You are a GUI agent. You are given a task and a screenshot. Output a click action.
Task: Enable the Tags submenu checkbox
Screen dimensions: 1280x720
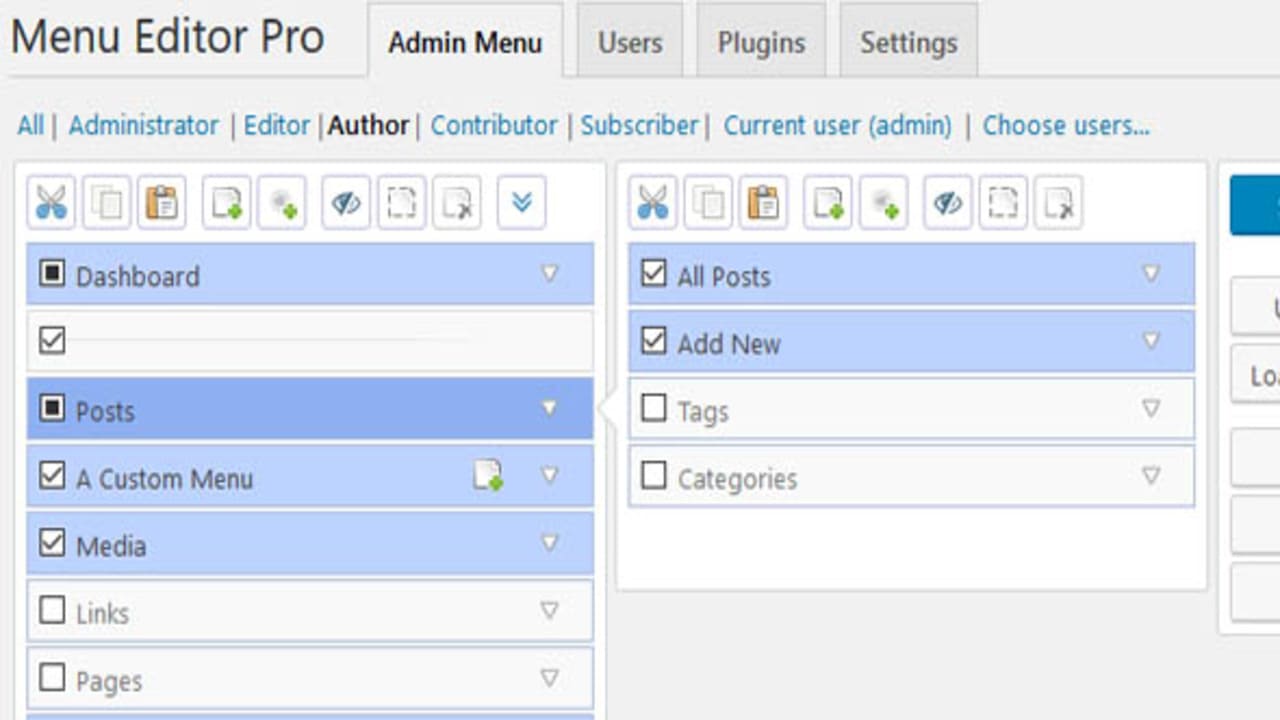pyautogui.click(x=653, y=408)
